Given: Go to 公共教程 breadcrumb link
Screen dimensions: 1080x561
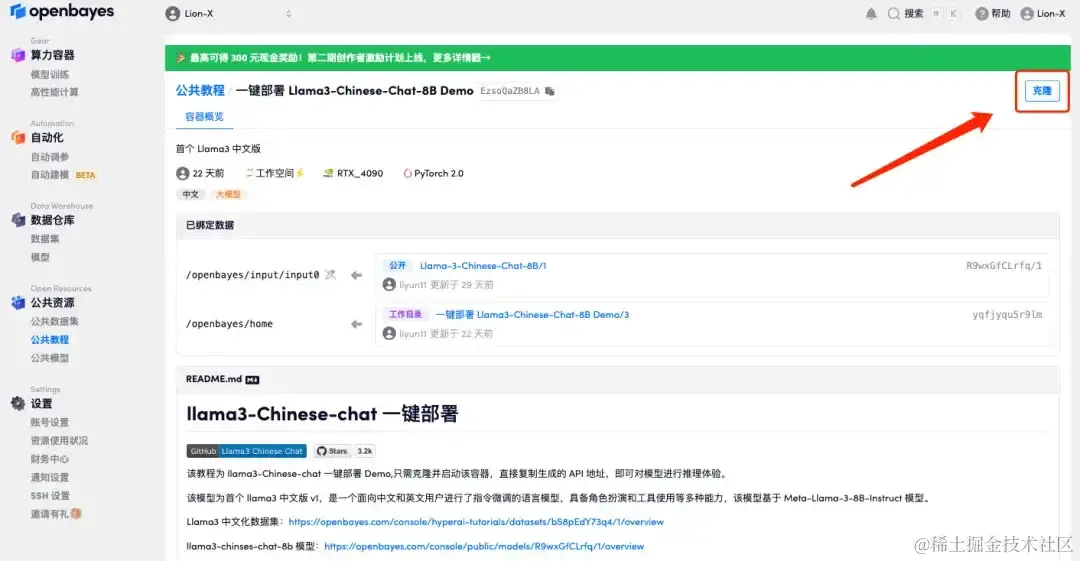Looking at the screenshot, I should tap(200, 90).
